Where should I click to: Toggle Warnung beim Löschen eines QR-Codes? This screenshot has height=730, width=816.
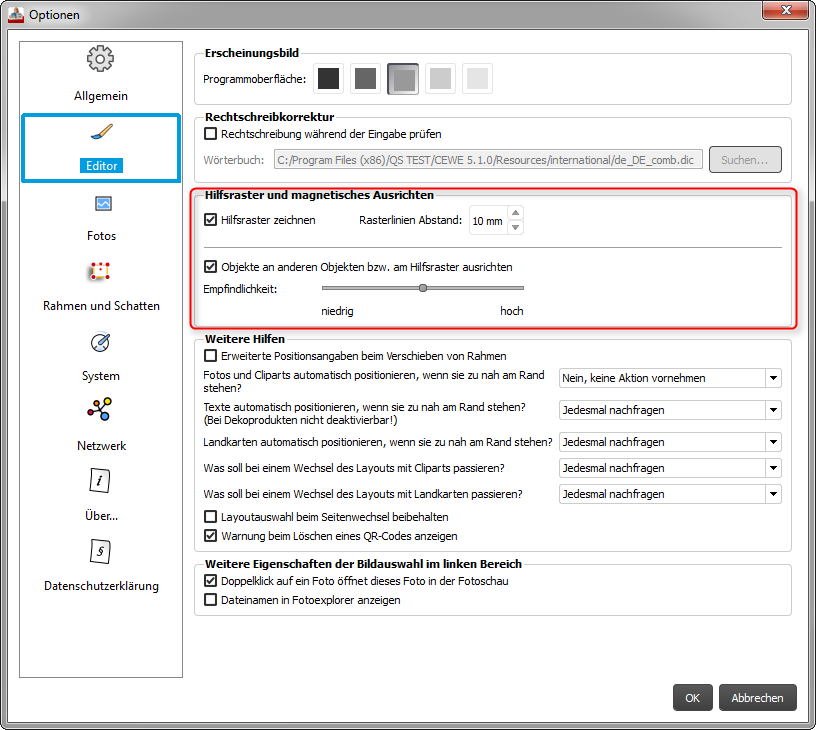click(211, 536)
